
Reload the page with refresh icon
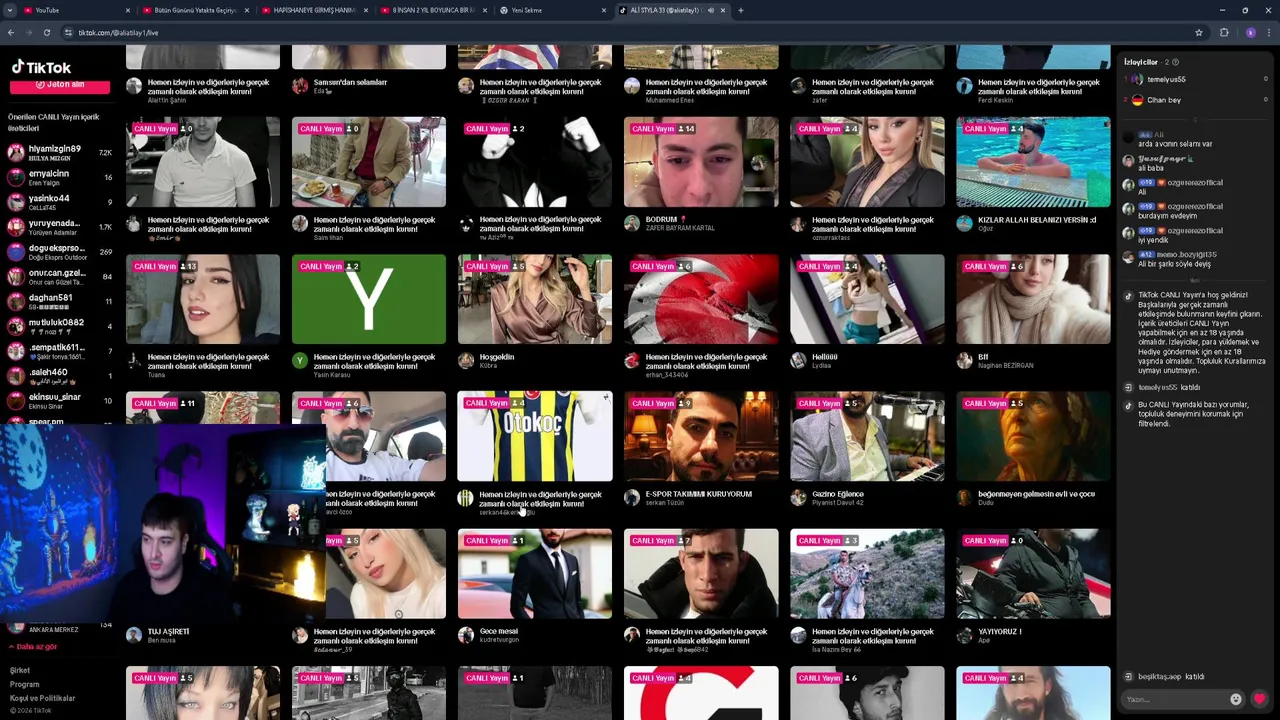coord(46,32)
